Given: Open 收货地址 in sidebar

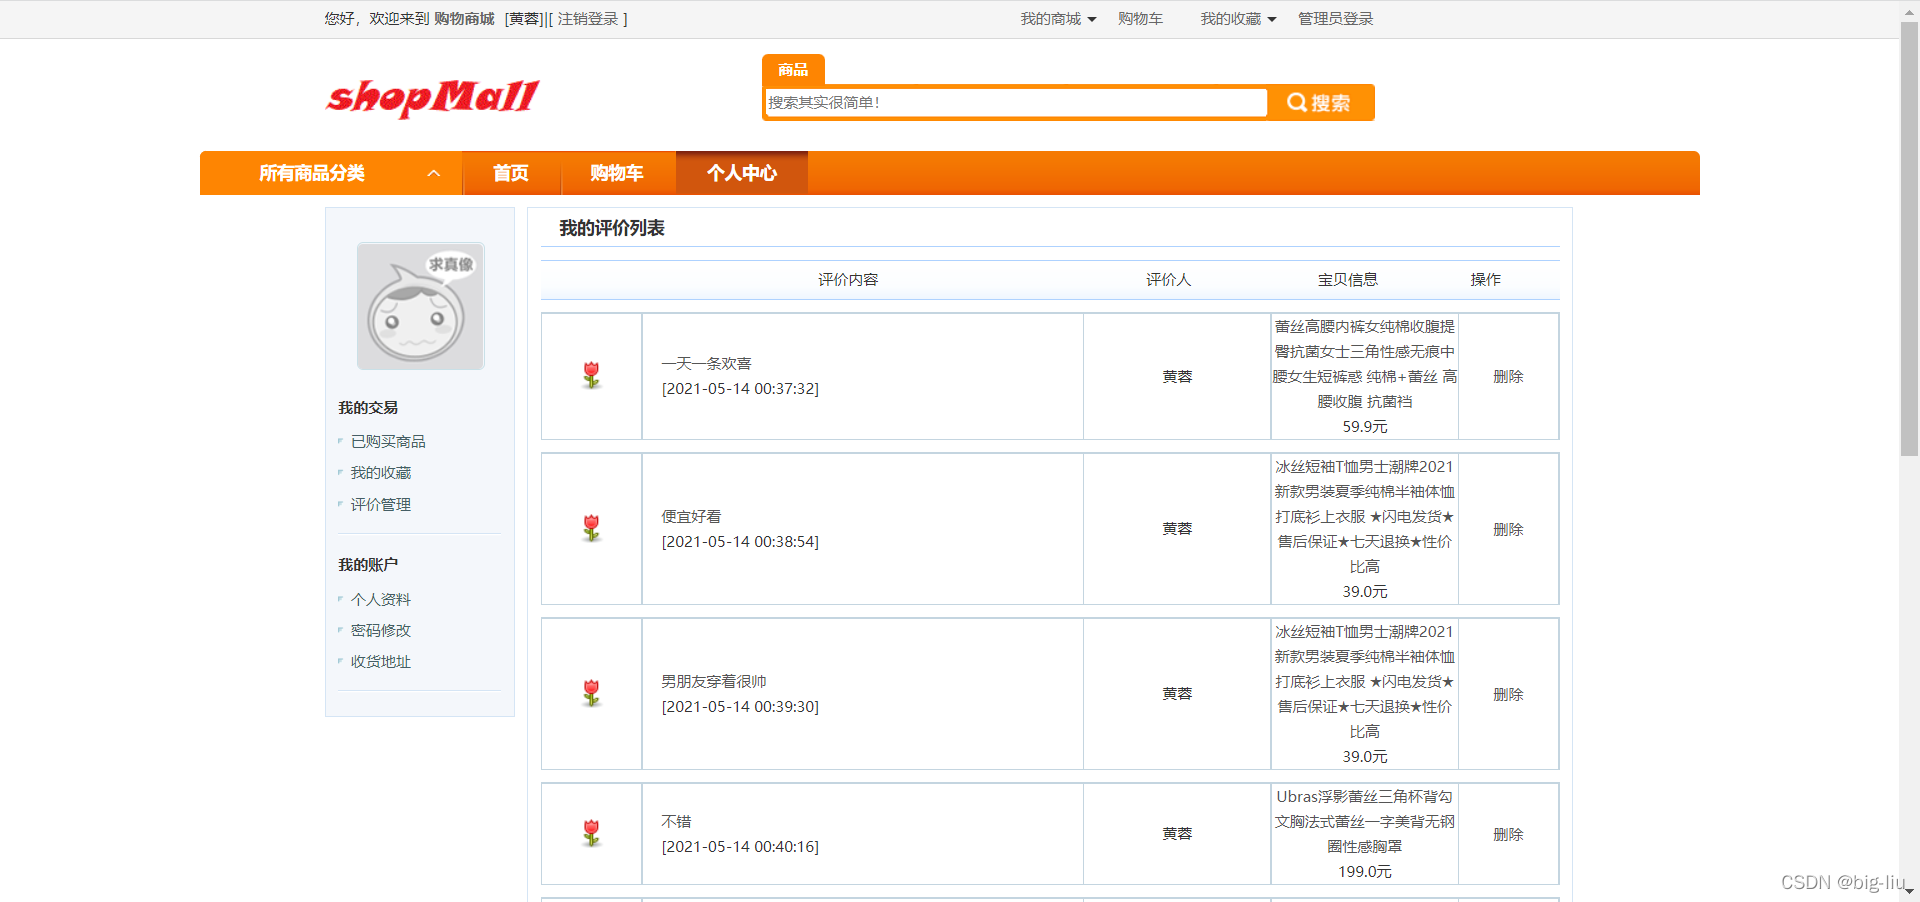Looking at the screenshot, I should coord(381,661).
